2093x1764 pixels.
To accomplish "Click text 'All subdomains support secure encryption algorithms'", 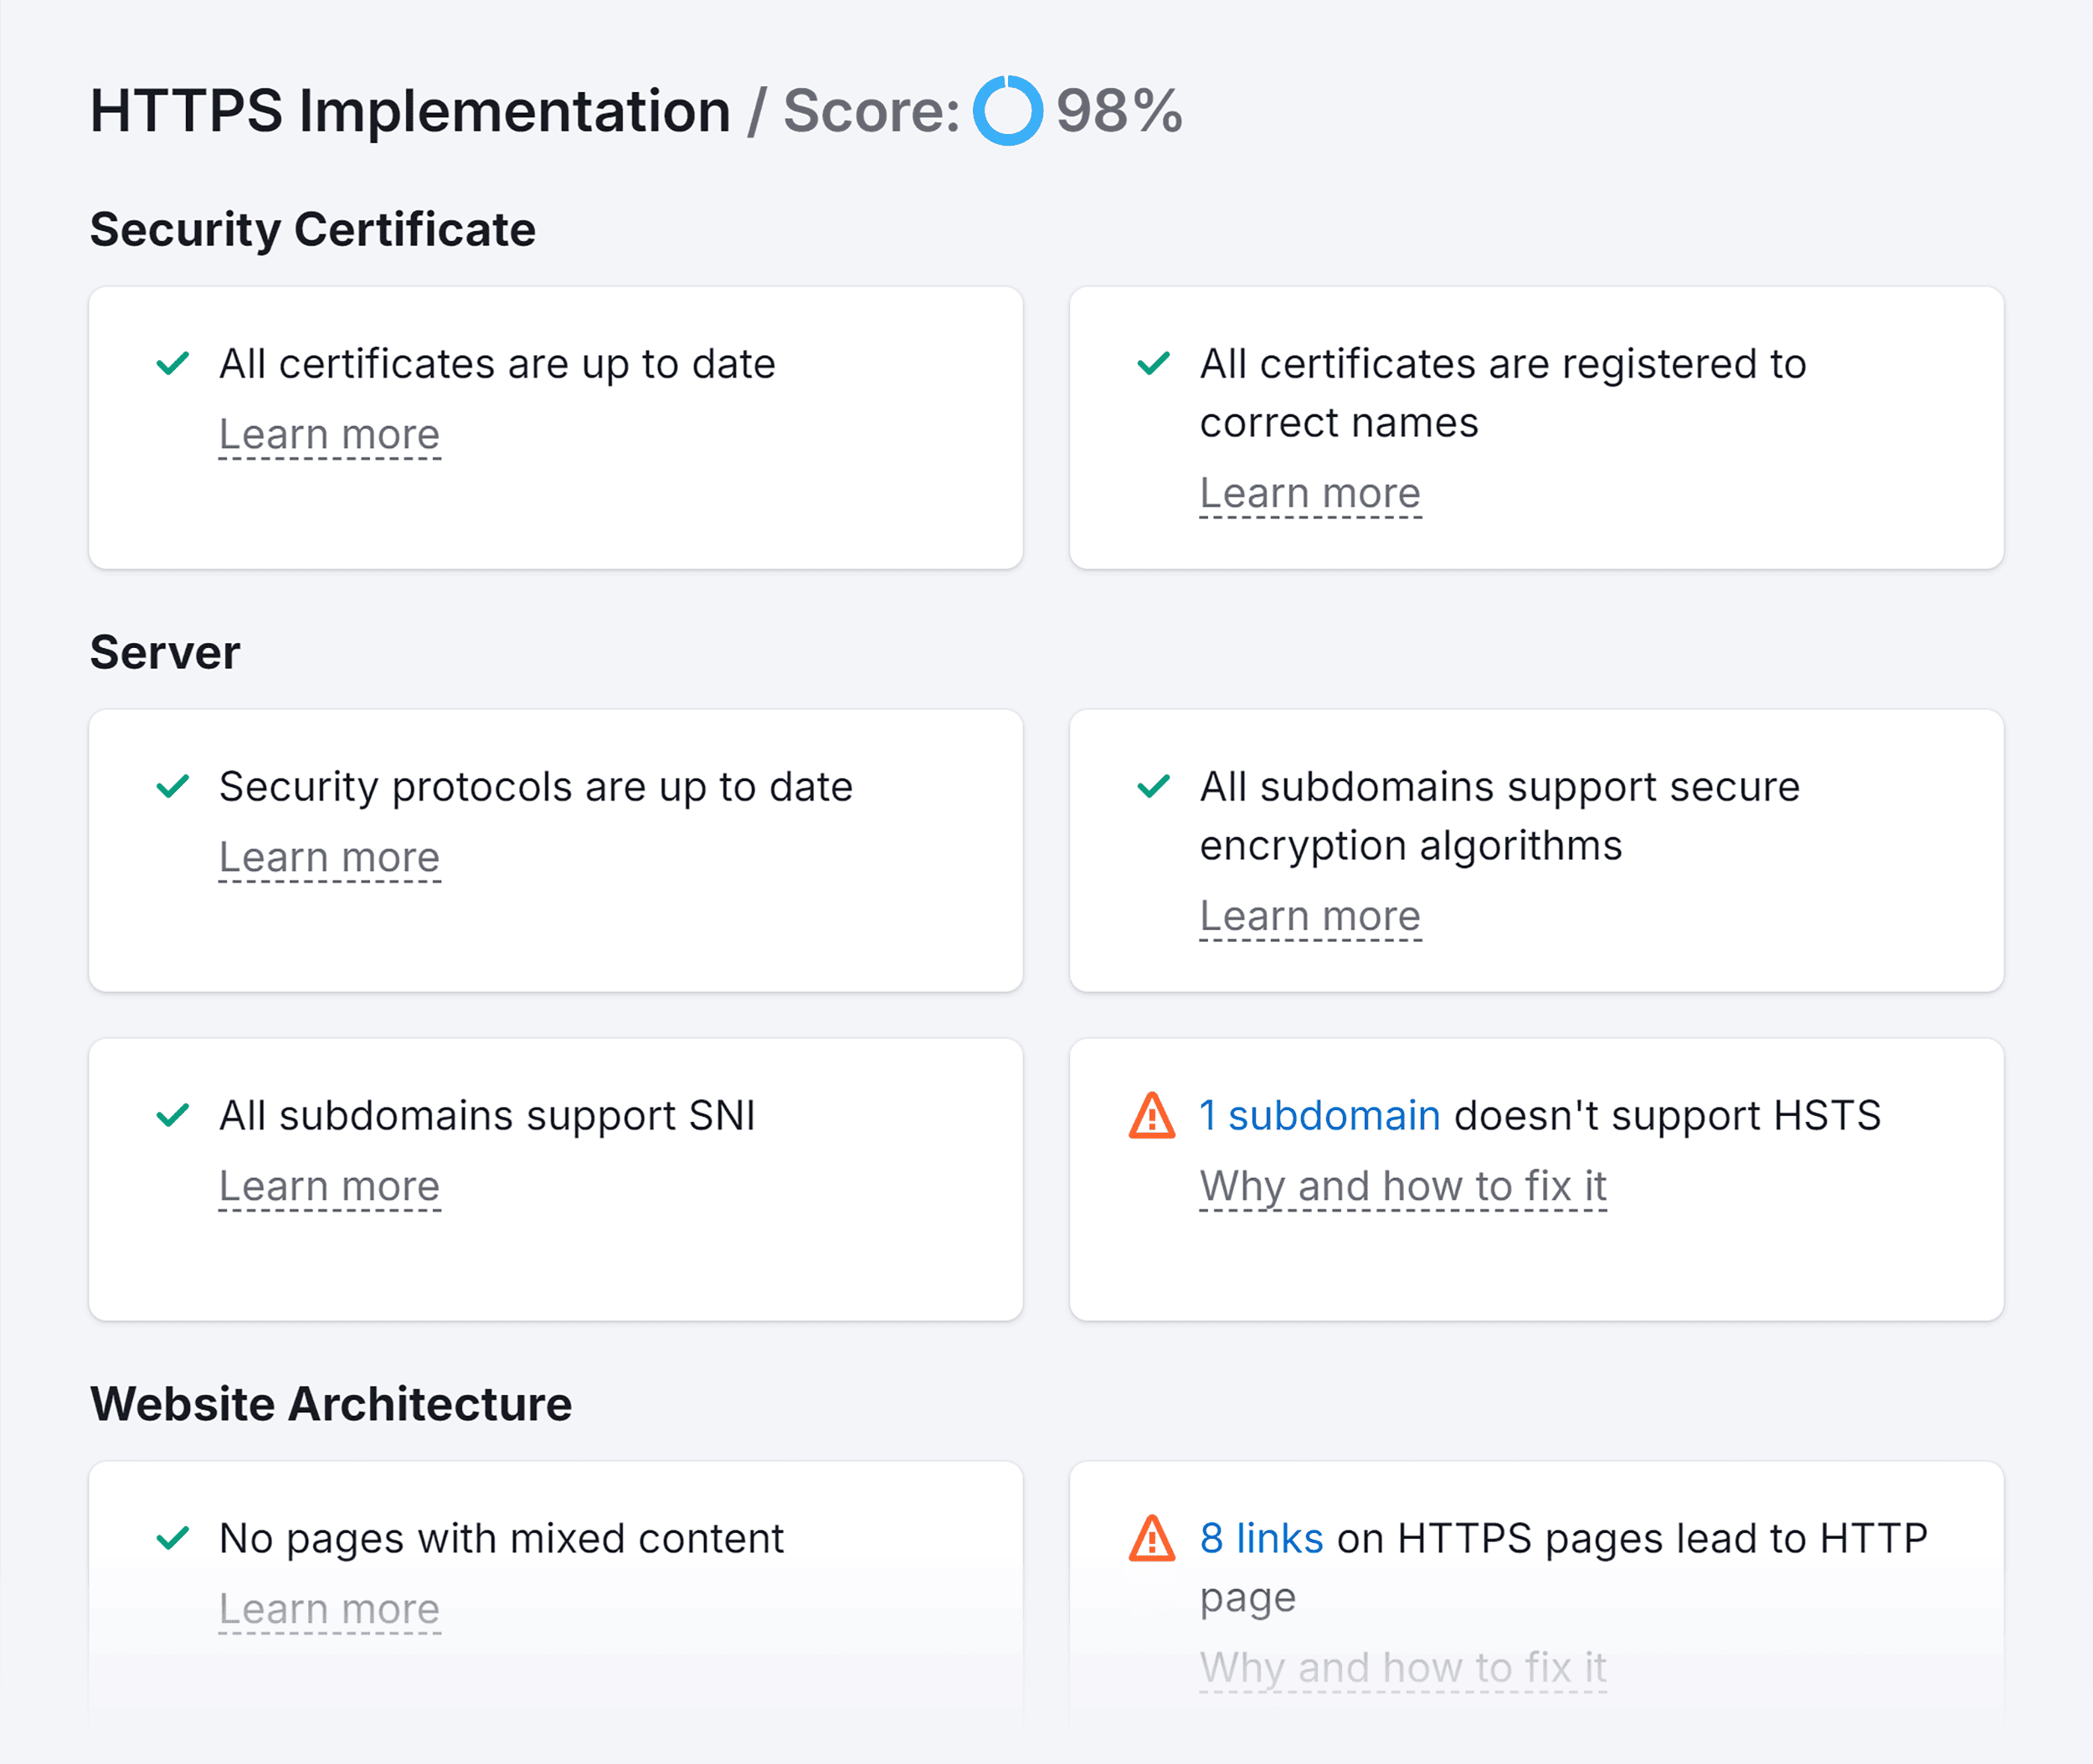I will [1500, 816].
